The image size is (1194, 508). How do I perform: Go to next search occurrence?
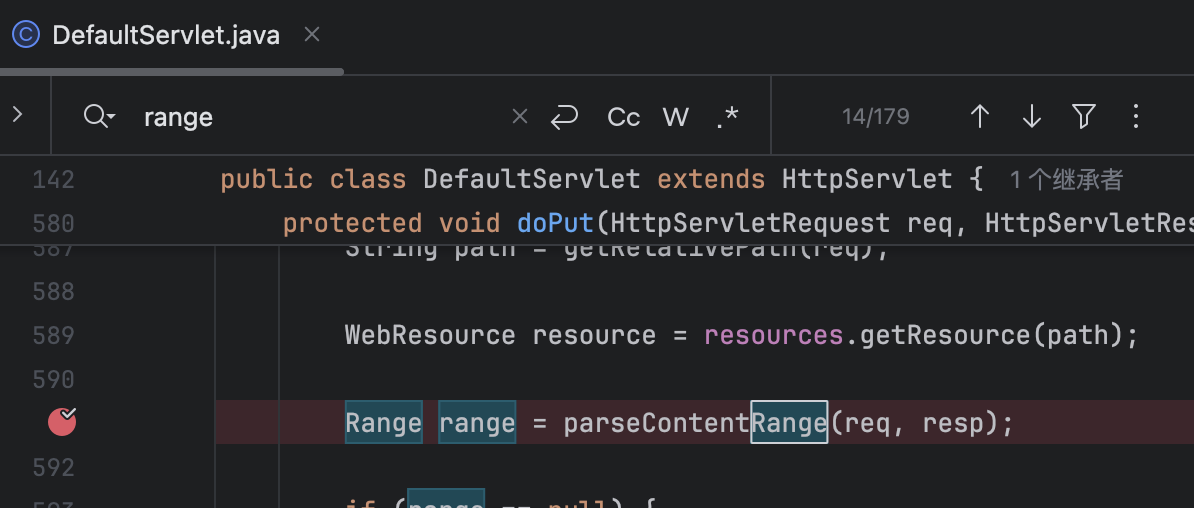point(1032,117)
